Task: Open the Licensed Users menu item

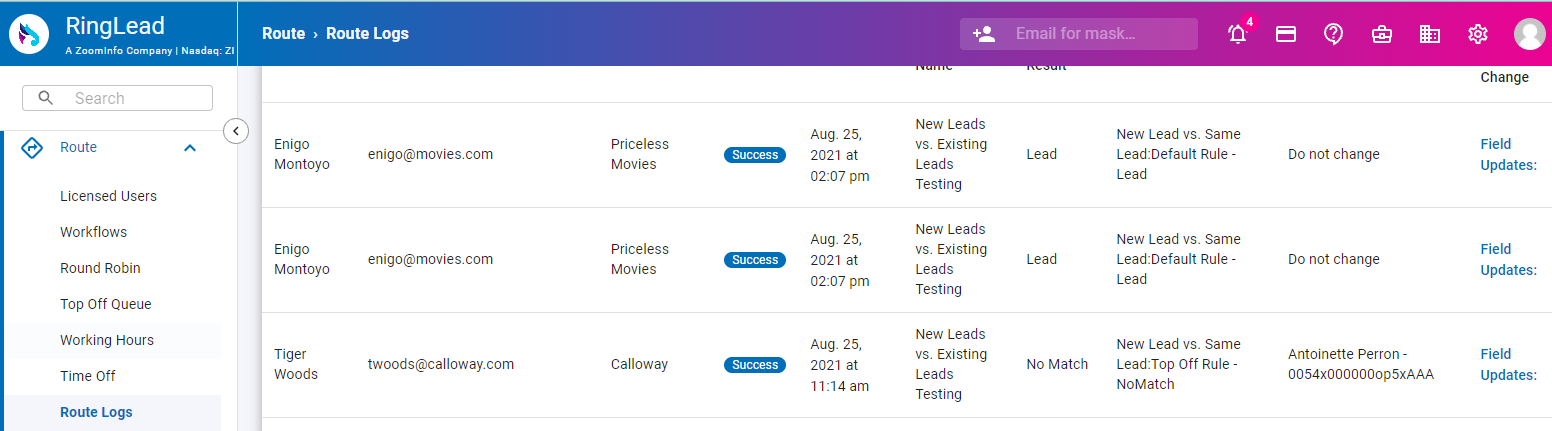Action: (x=108, y=196)
